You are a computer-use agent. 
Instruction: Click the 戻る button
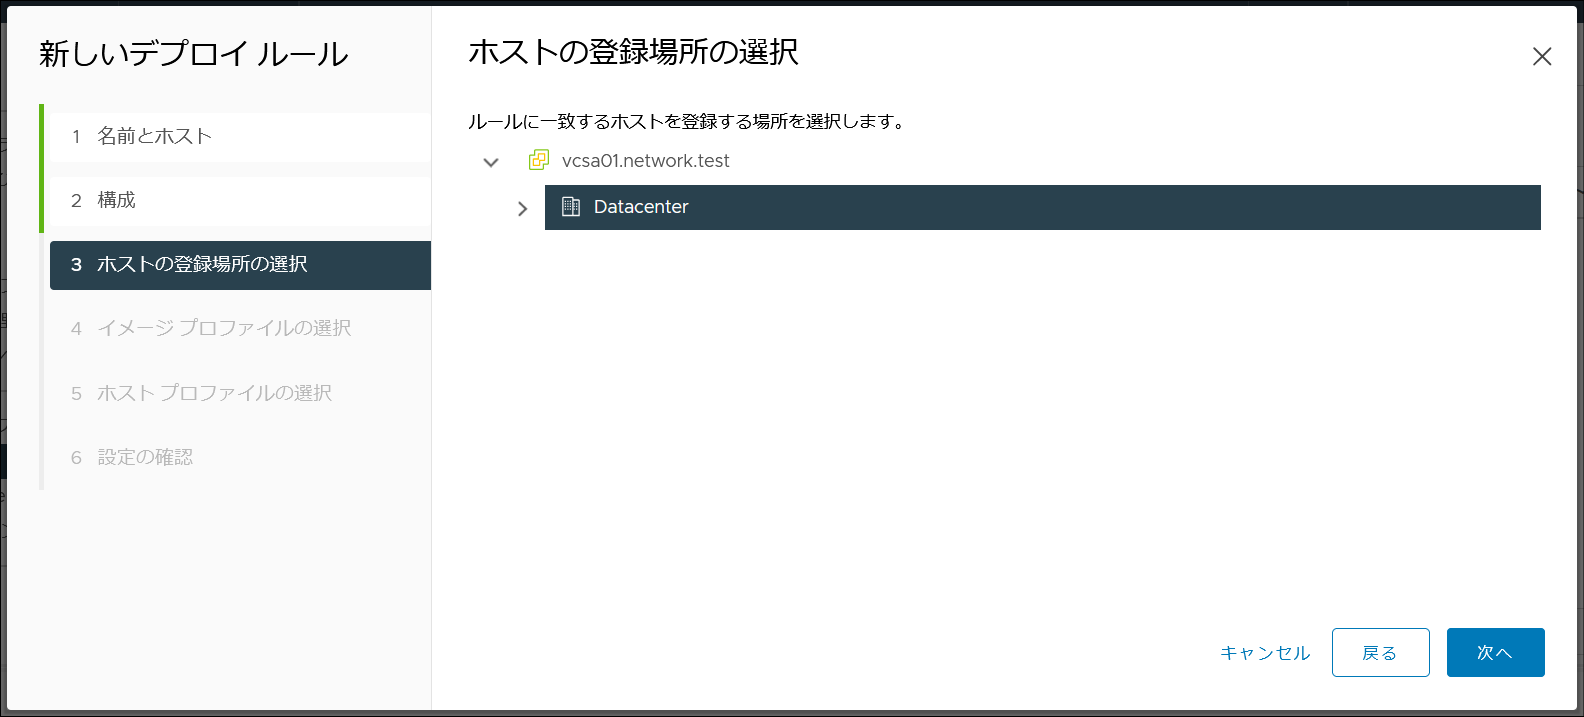pos(1380,653)
